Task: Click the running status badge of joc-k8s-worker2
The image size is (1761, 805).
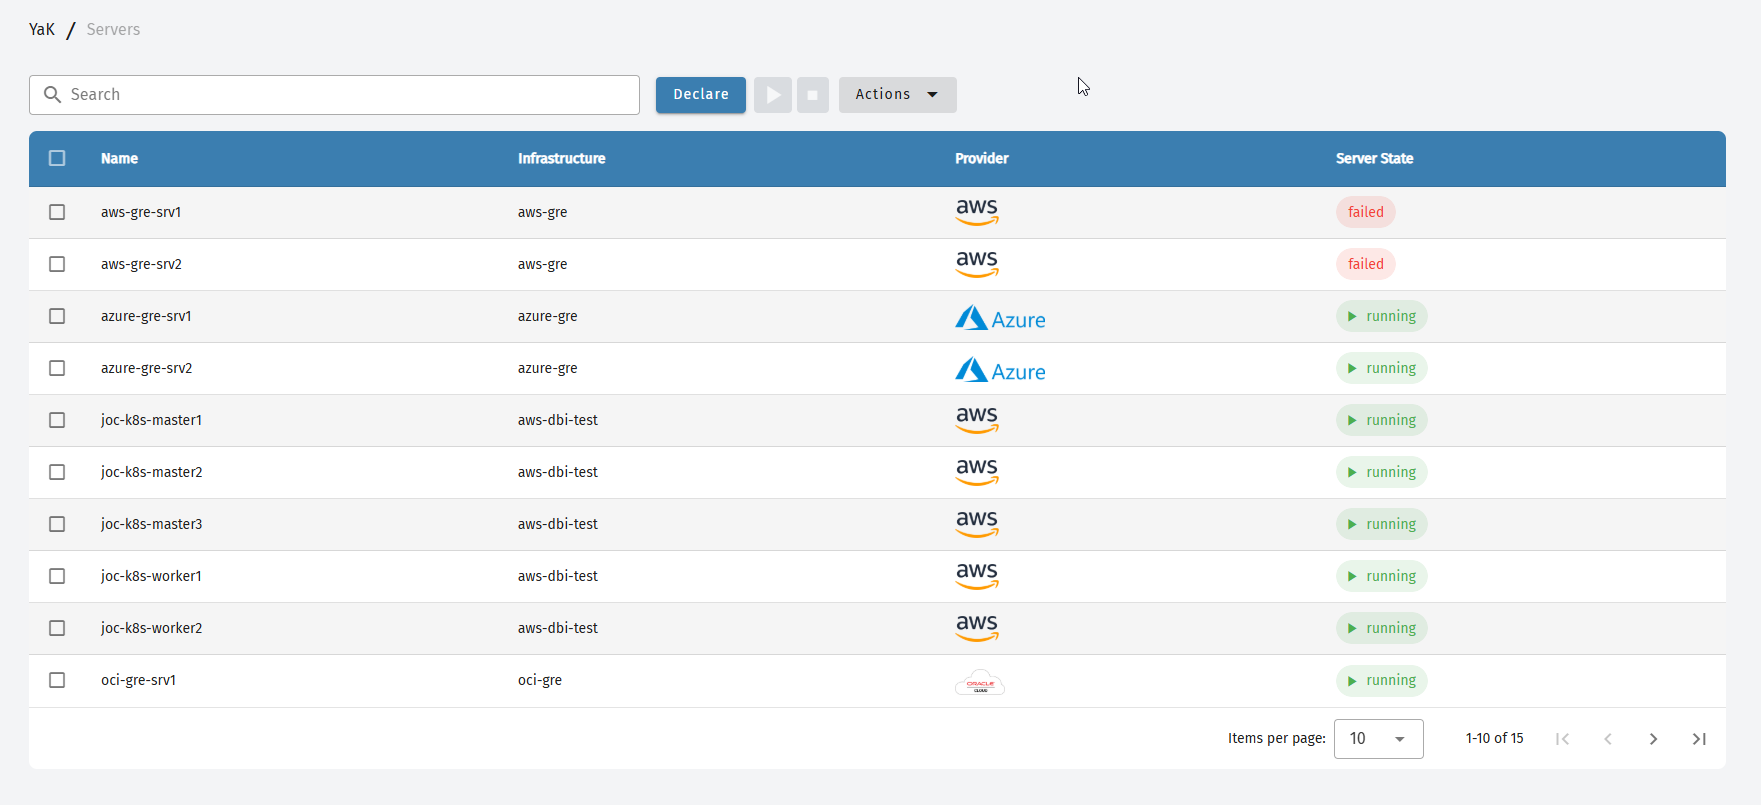Action: click(x=1381, y=628)
